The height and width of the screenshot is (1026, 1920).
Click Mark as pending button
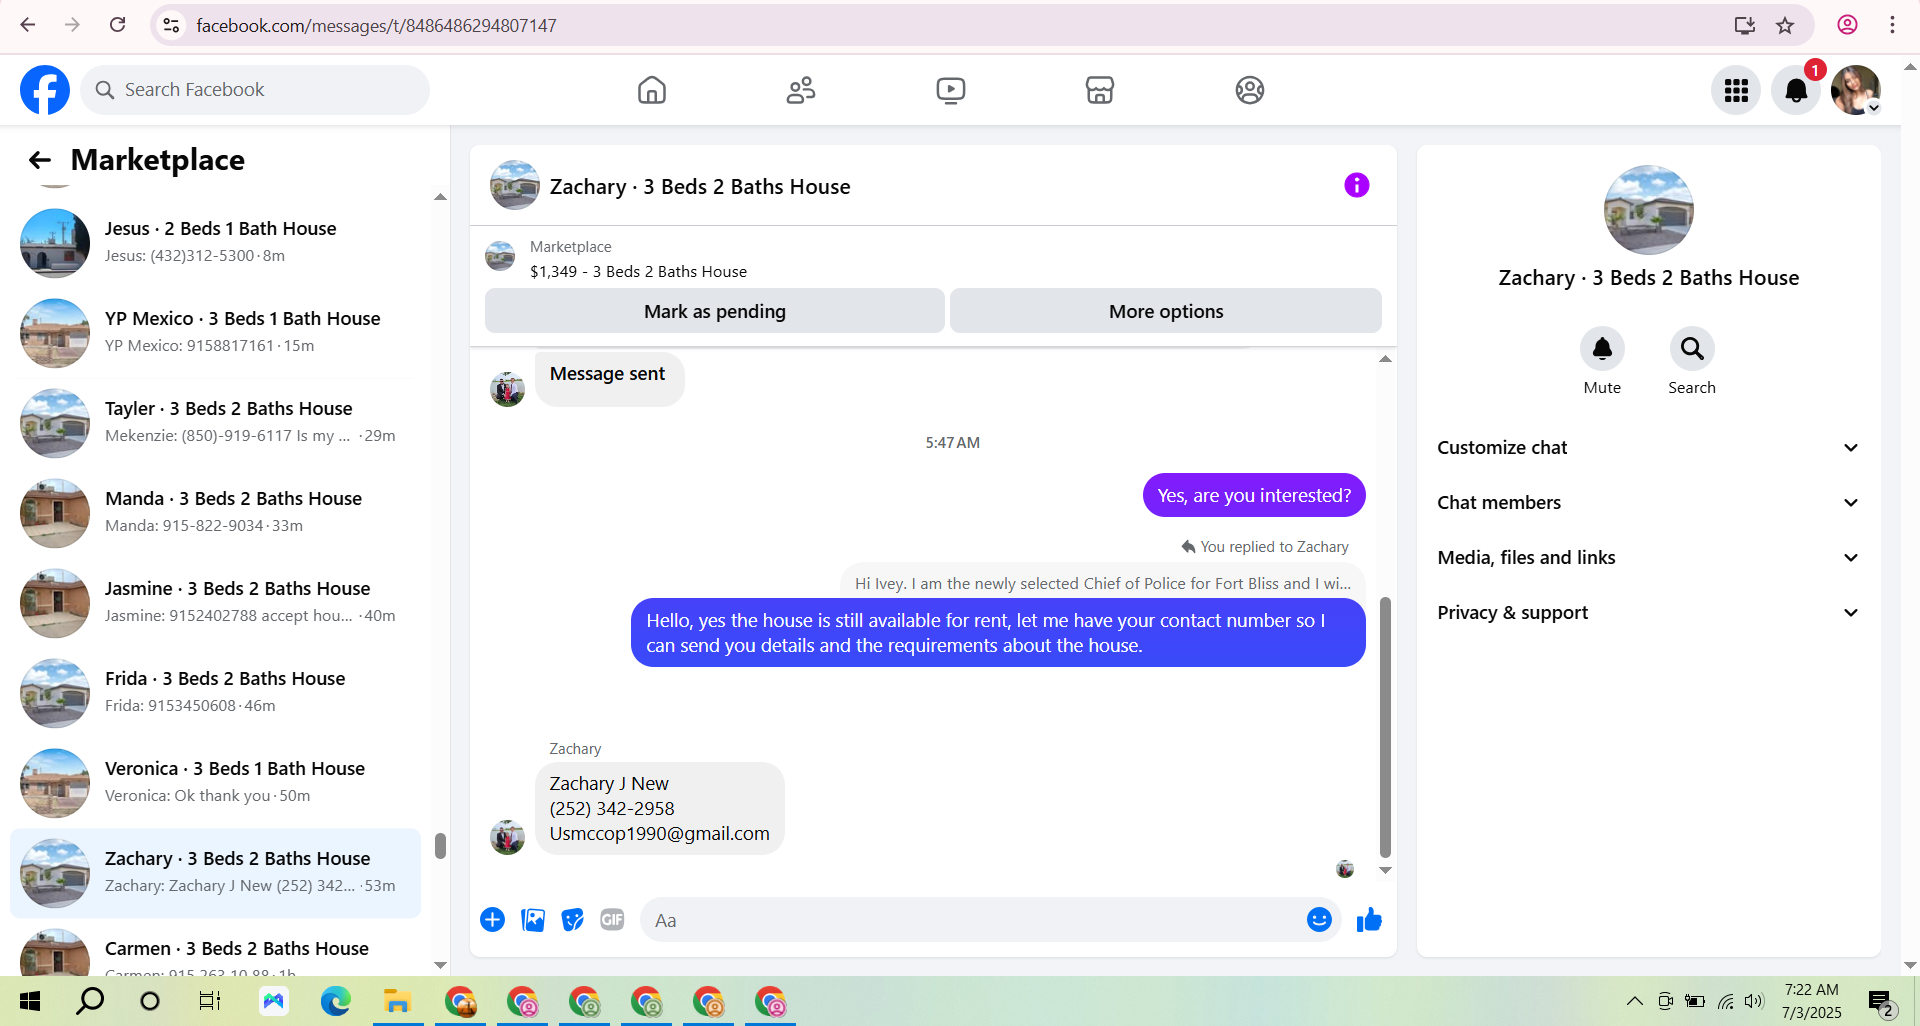coord(715,311)
